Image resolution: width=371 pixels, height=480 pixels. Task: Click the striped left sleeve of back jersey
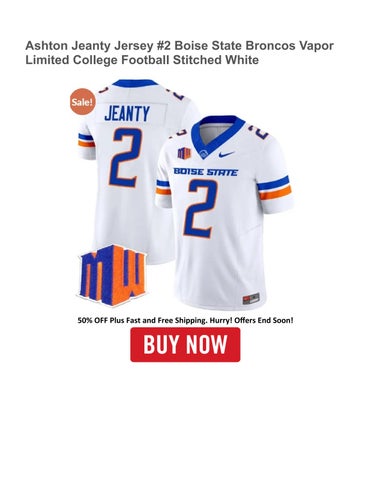pyautogui.click(x=86, y=141)
